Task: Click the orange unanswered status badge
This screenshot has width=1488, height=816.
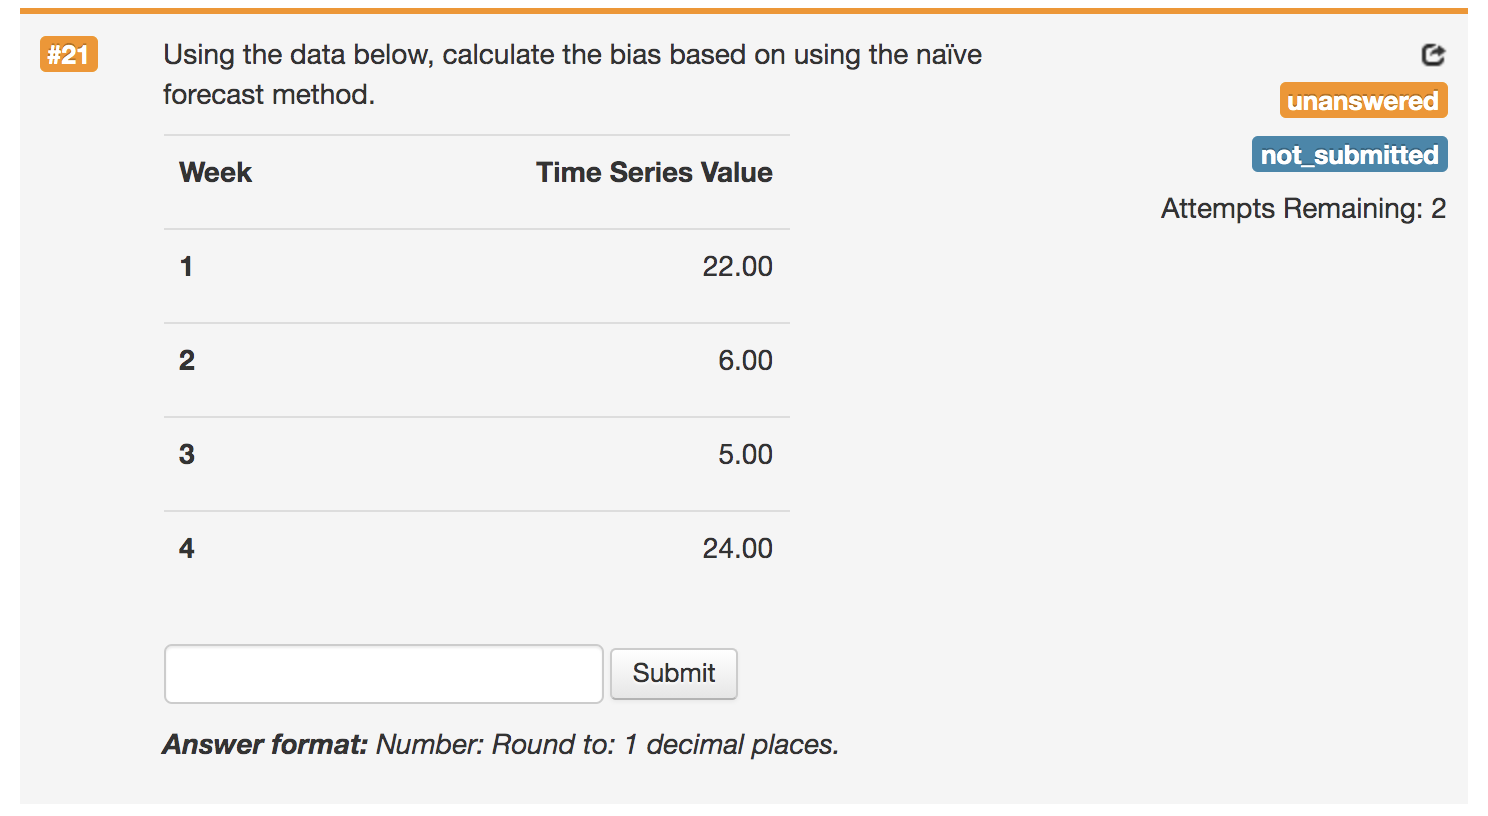Action: pyautogui.click(x=1363, y=100)
